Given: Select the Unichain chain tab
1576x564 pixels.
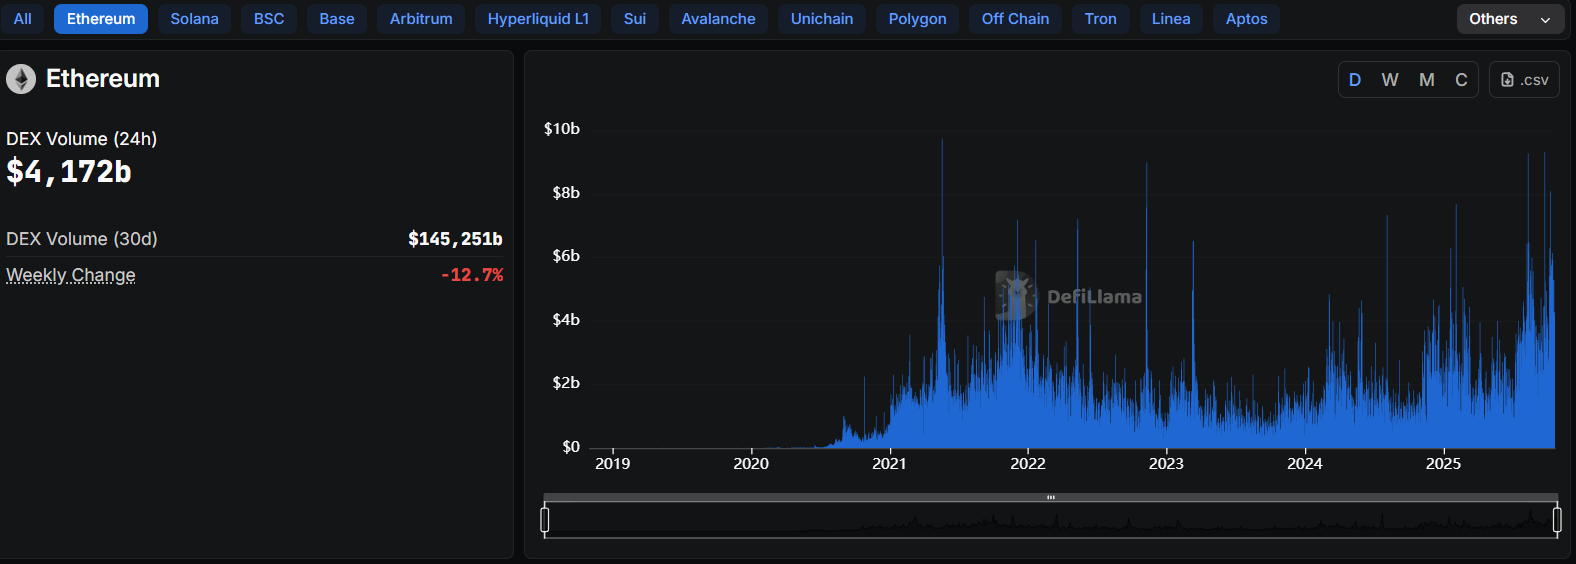Looking at the screenshot, I should [x=822, y=19].
